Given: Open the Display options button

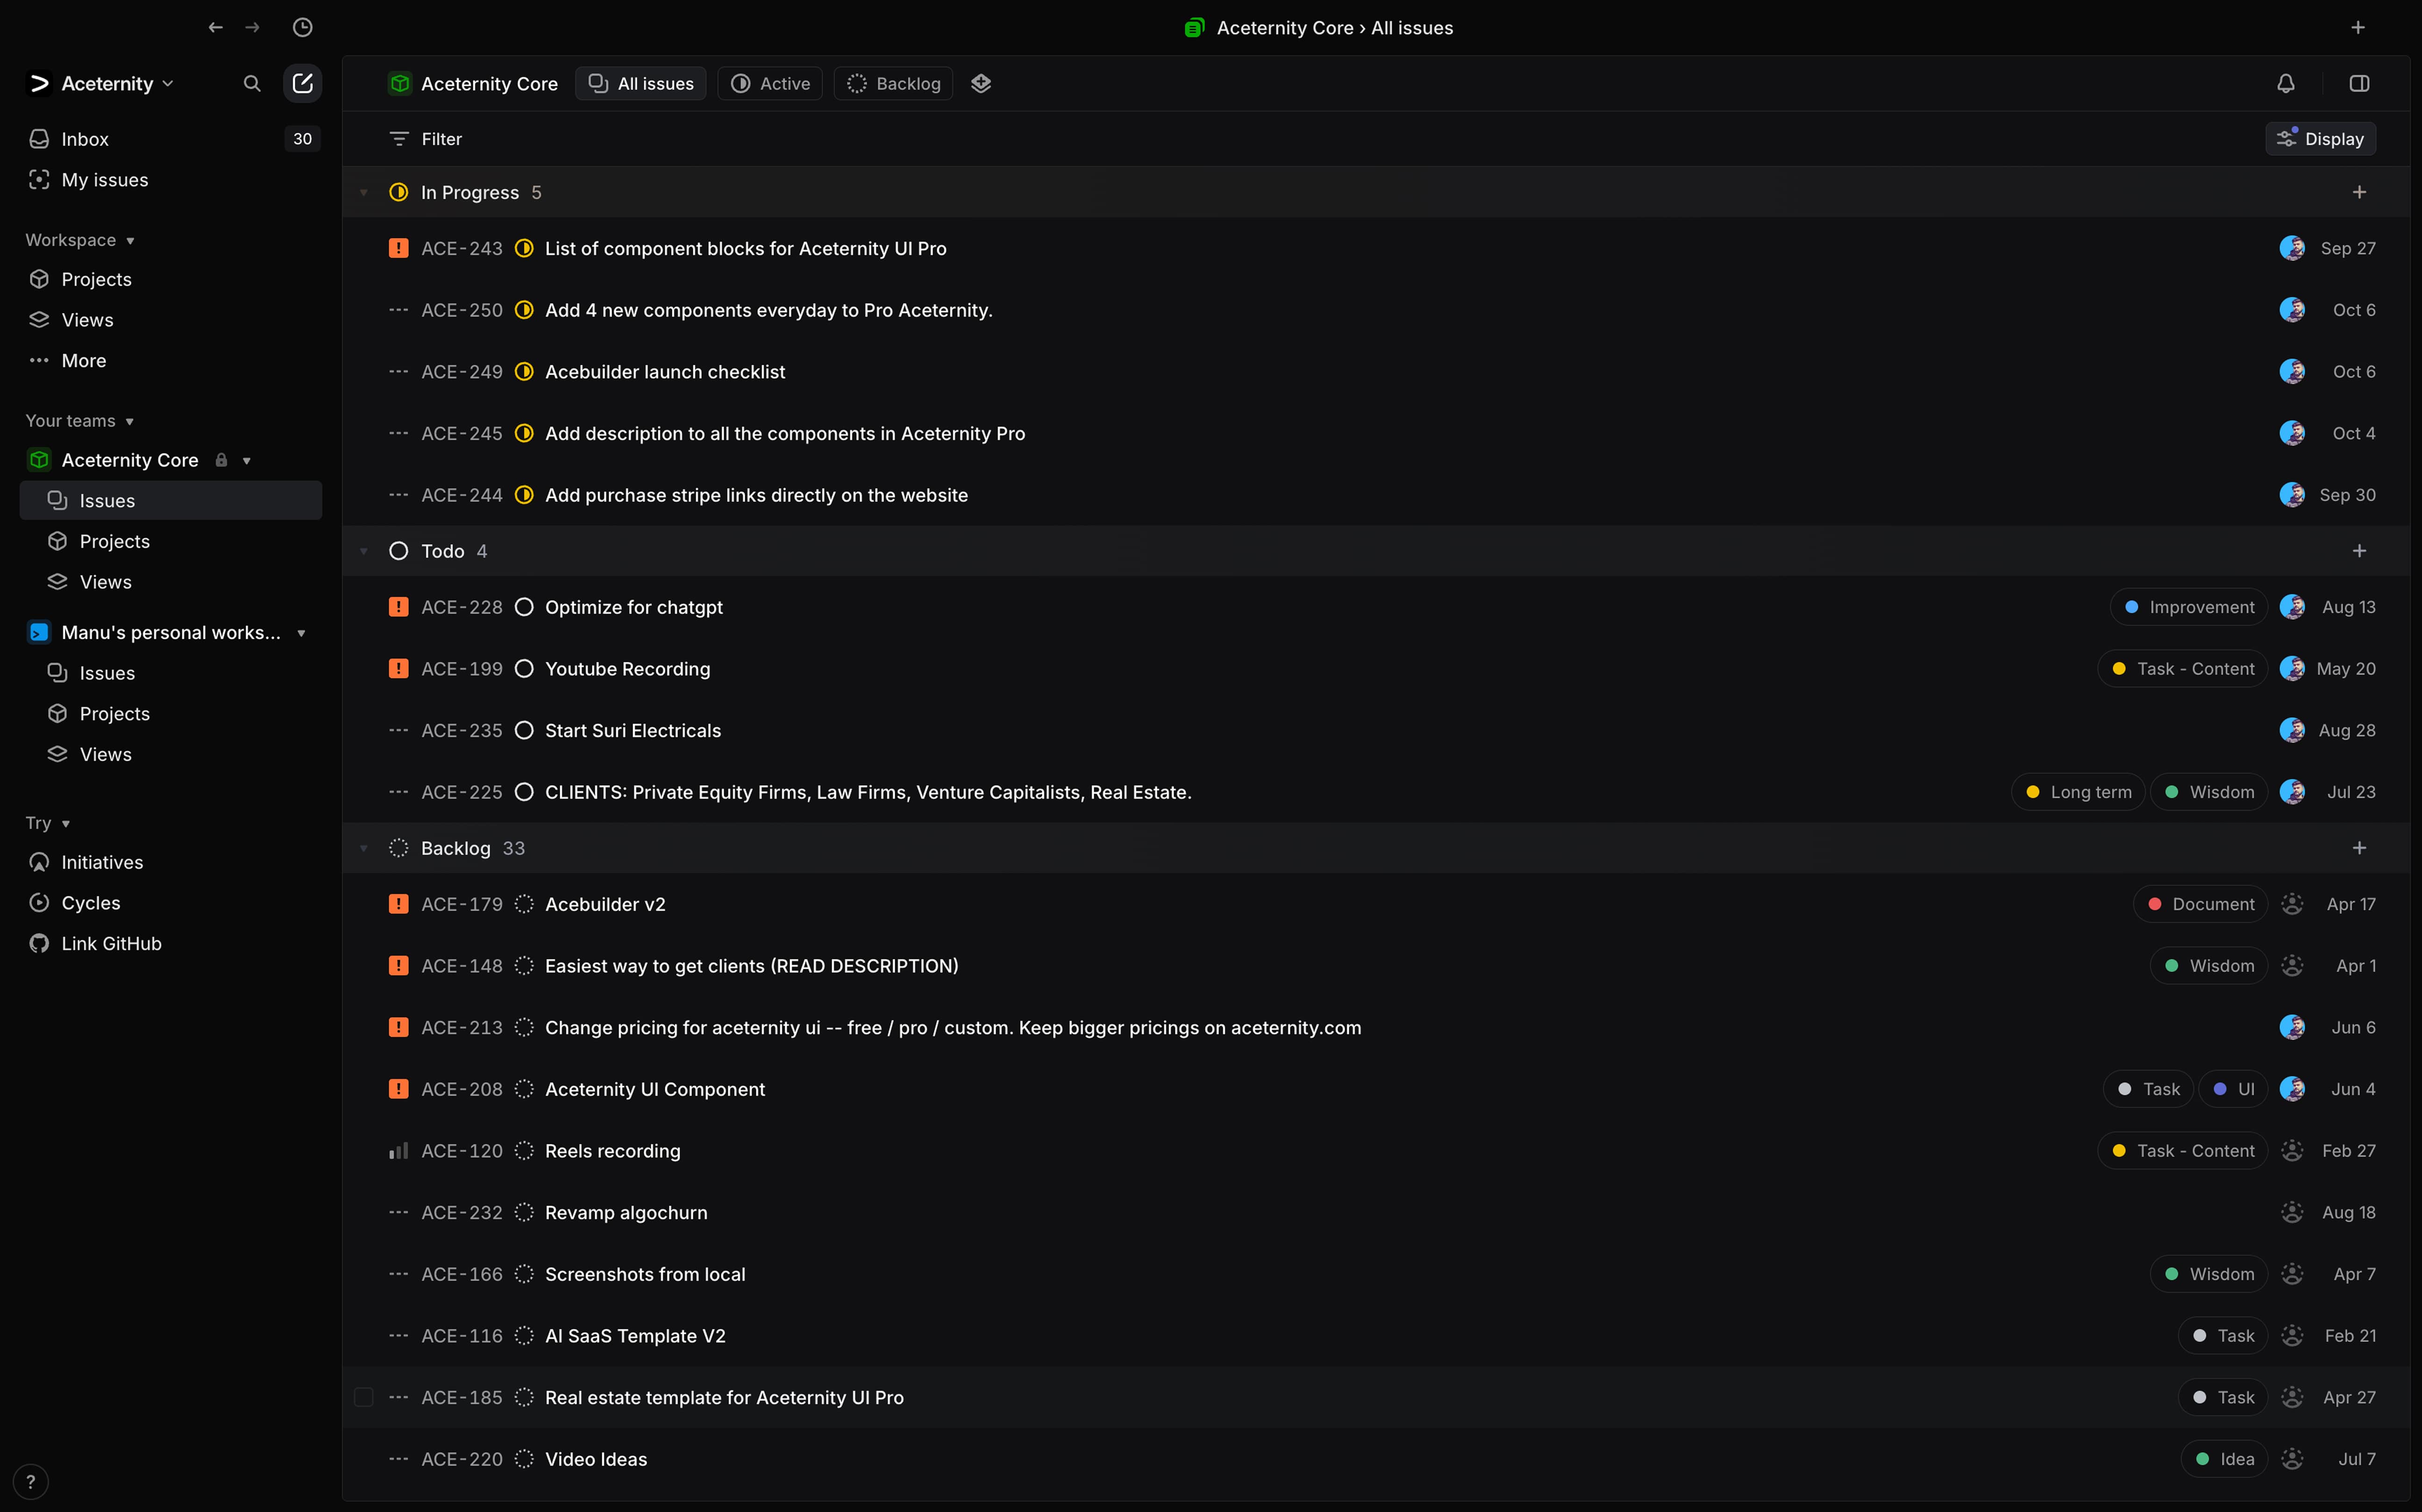Looking at the screenshot, I should [2320, 139].
